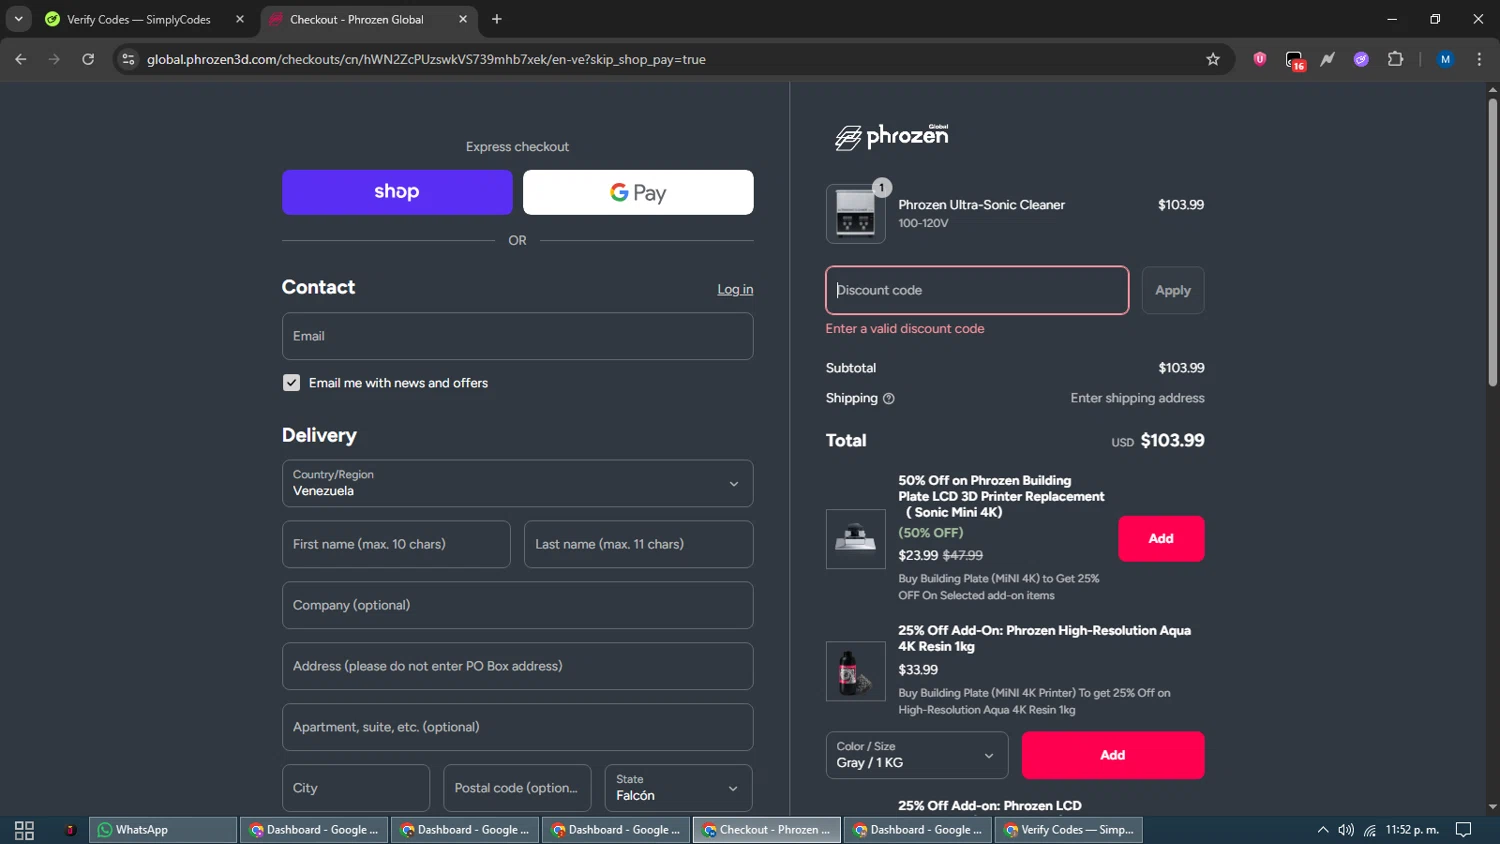1500x844 pixels.
Task: Uncheck Email me with news and offers
Action: pos(291,383)
